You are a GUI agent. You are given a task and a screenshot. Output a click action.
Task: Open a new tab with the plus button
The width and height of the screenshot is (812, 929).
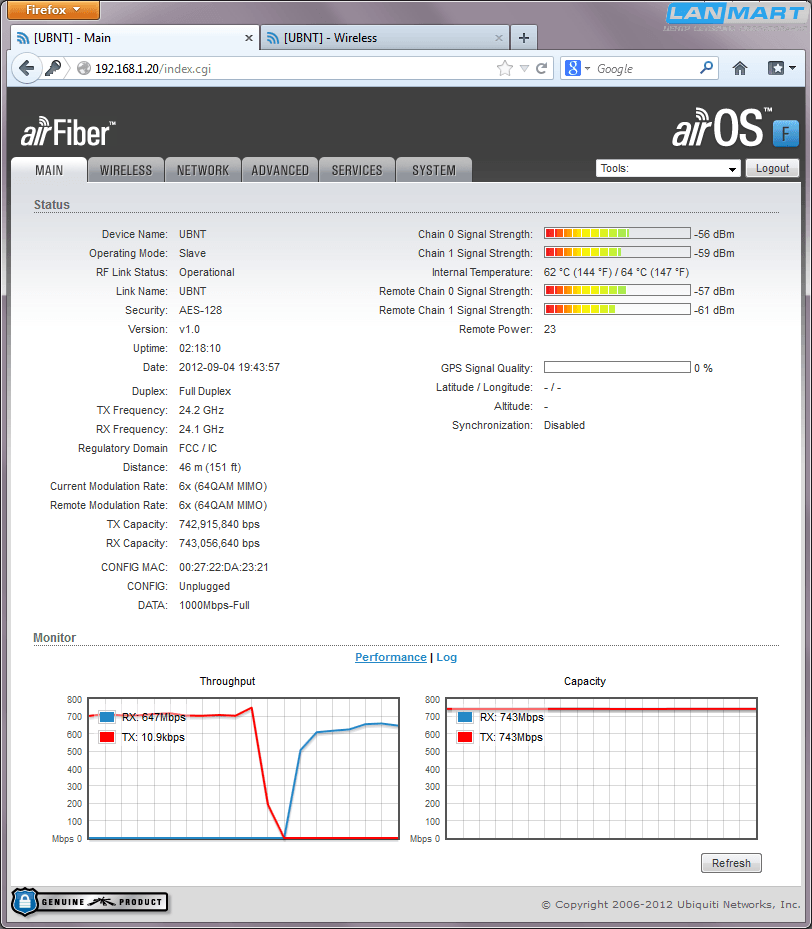tap(524, 38)
